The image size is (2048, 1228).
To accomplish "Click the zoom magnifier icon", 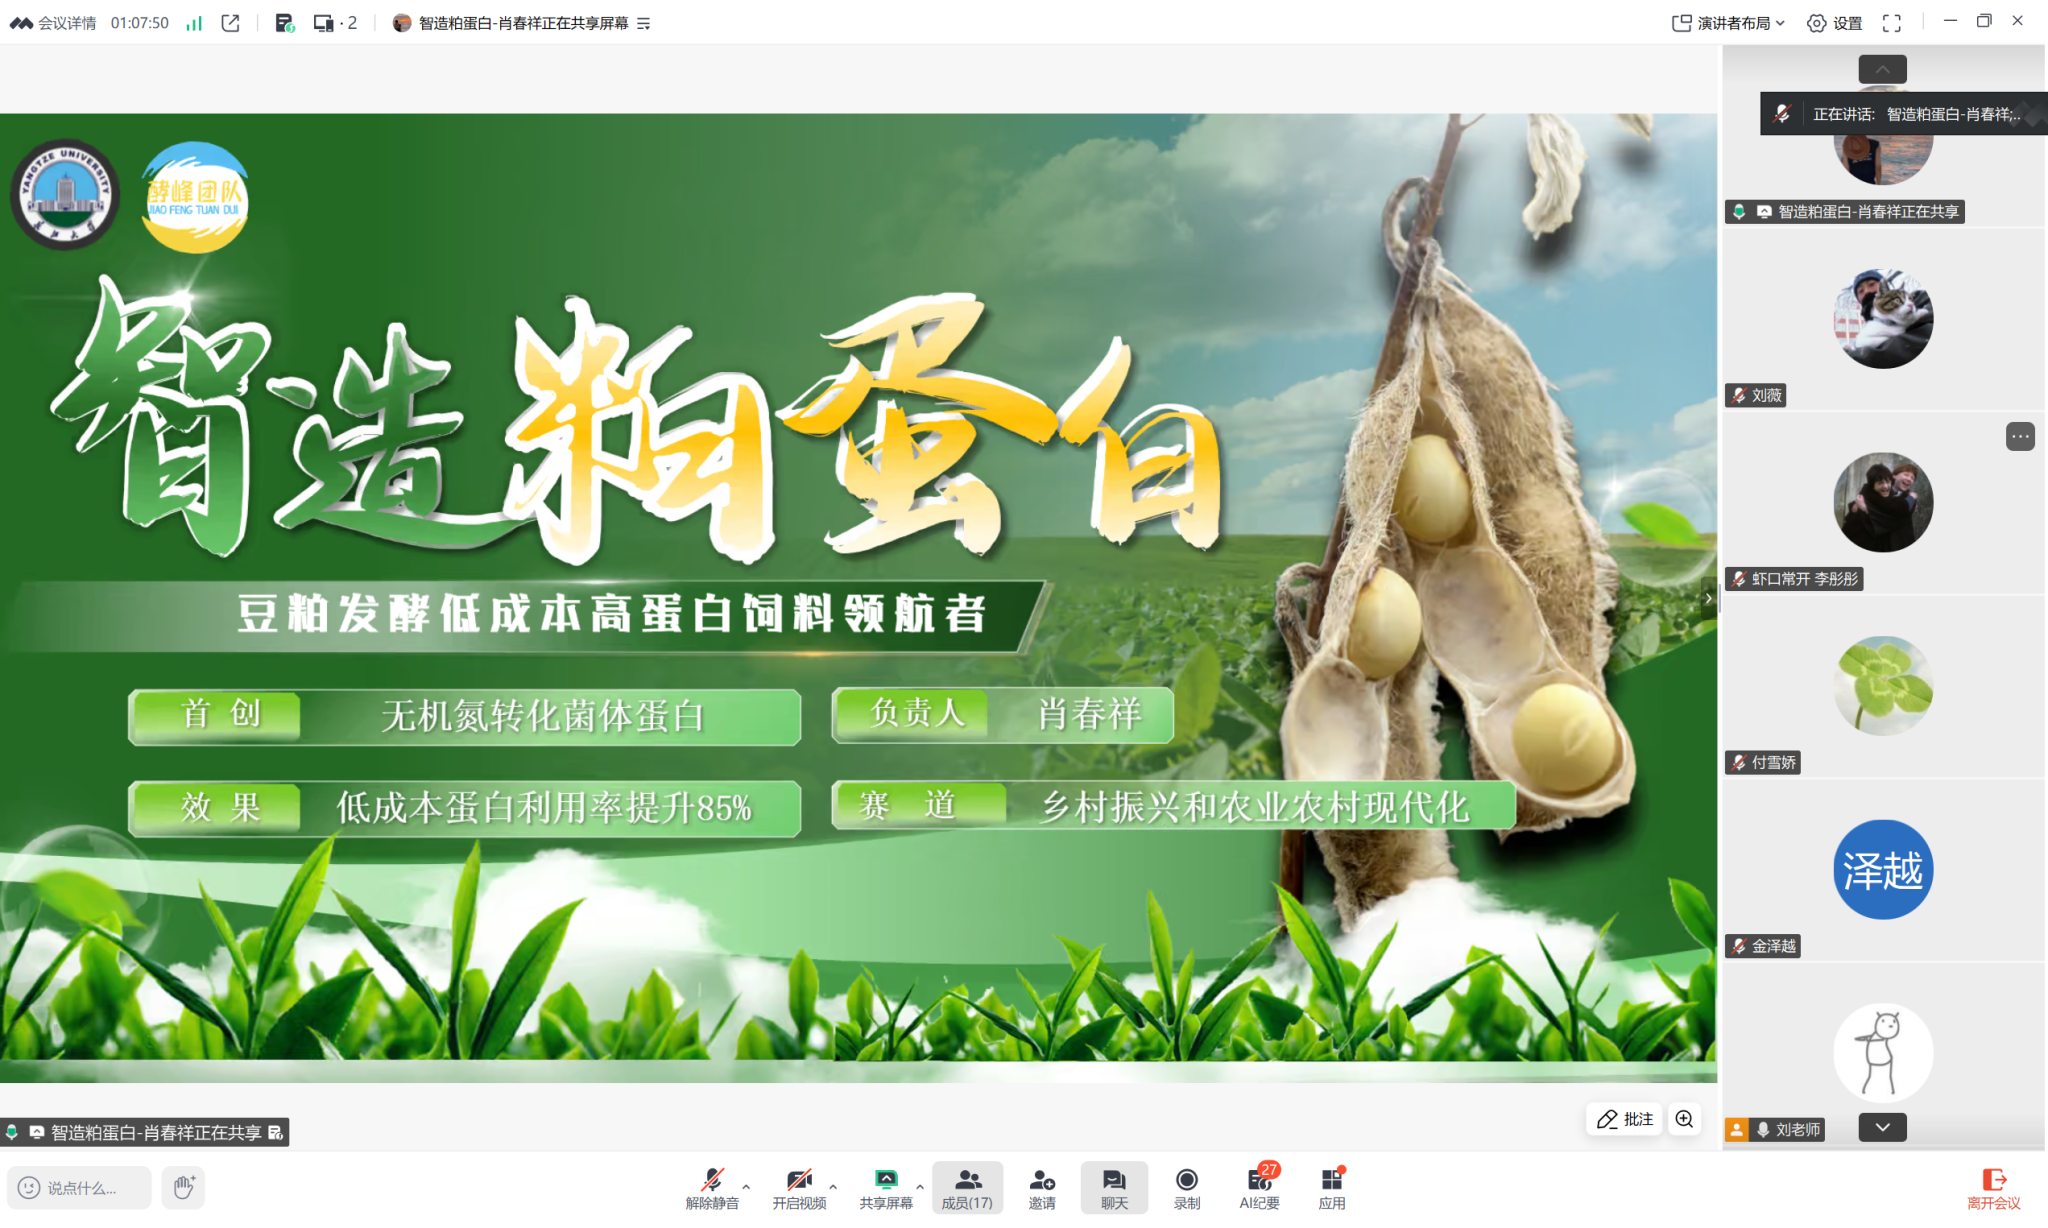I will pyautogui.click(x=1685, y=1119).
